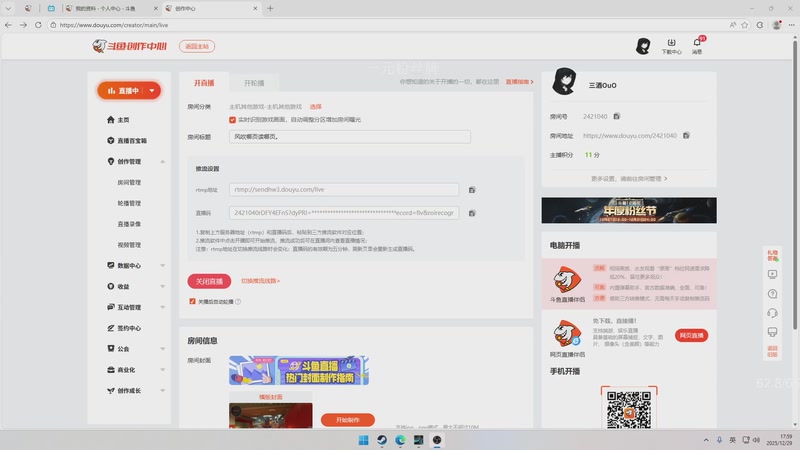Viewport: 800px width, 450px height.
Task: Click the 主页 home icon in sidebar
Action: [x=111, y=120]
